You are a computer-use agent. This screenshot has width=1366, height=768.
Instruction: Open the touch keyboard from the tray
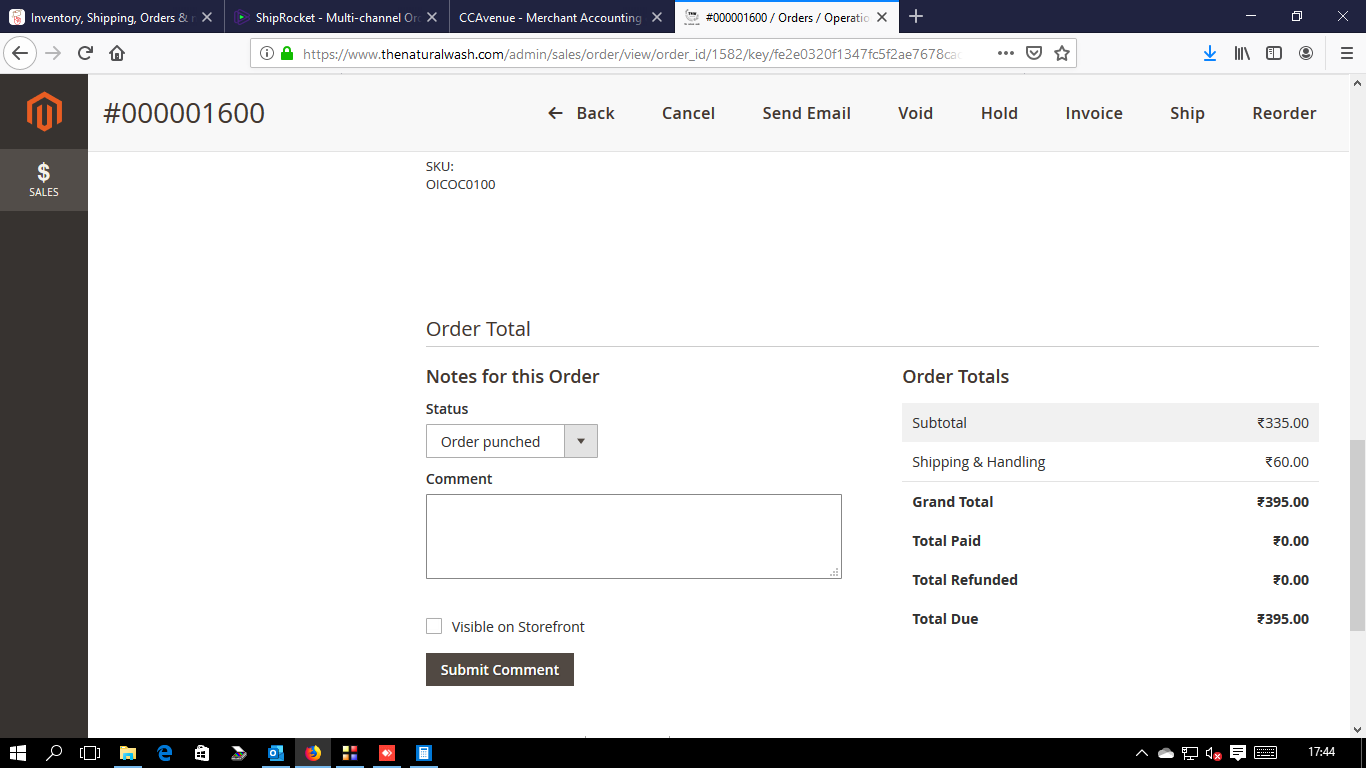click(x=1265, y=753)
